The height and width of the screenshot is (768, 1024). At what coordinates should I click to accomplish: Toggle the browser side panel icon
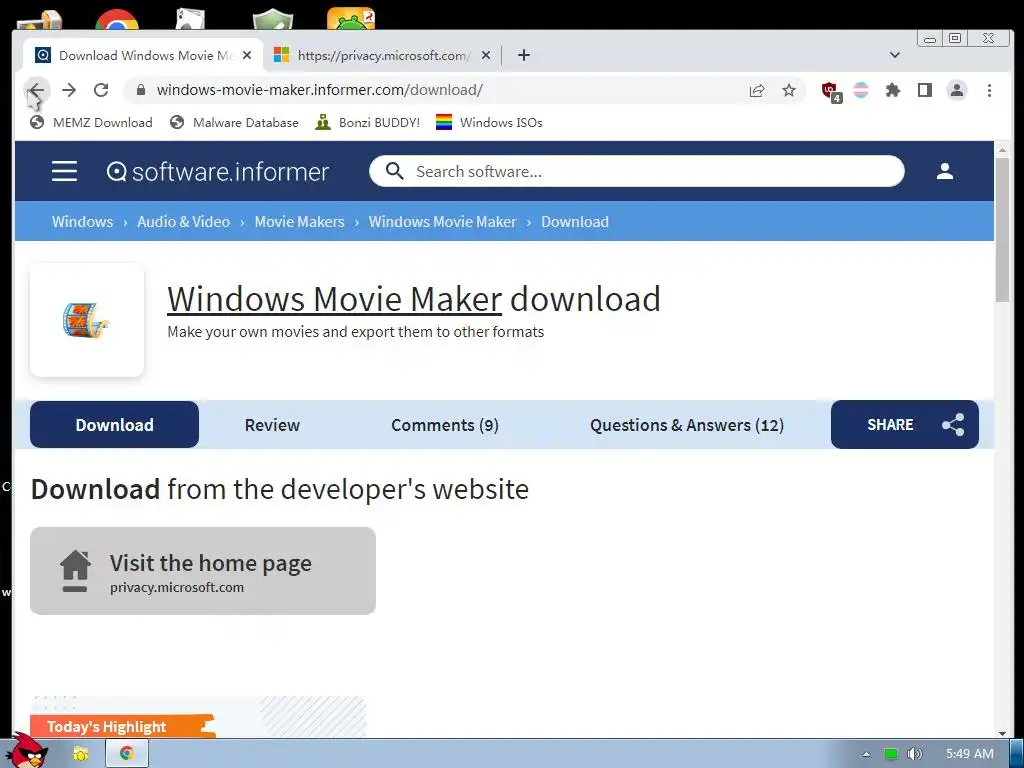[x=925, y=90]
